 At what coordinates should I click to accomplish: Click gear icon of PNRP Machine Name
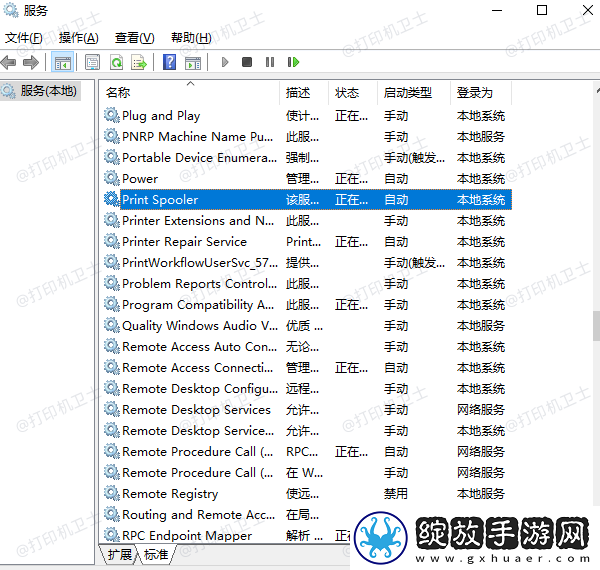112,136
